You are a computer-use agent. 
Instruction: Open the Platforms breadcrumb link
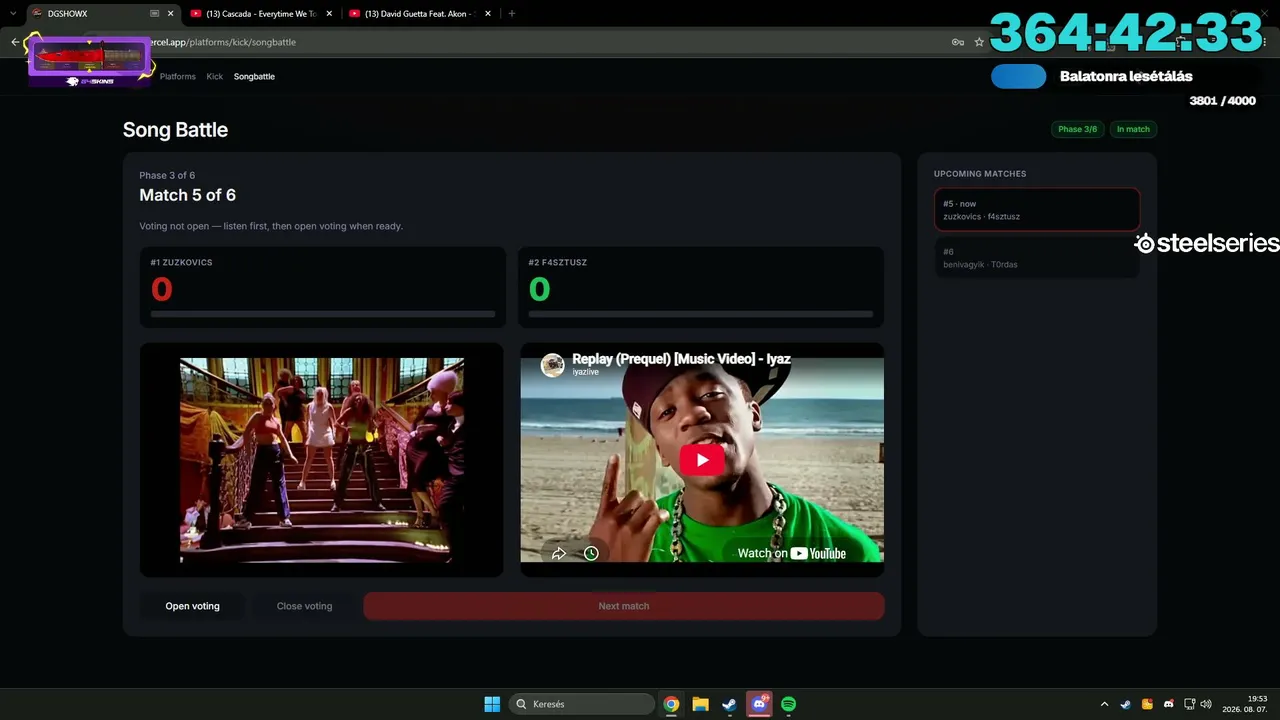178,76
